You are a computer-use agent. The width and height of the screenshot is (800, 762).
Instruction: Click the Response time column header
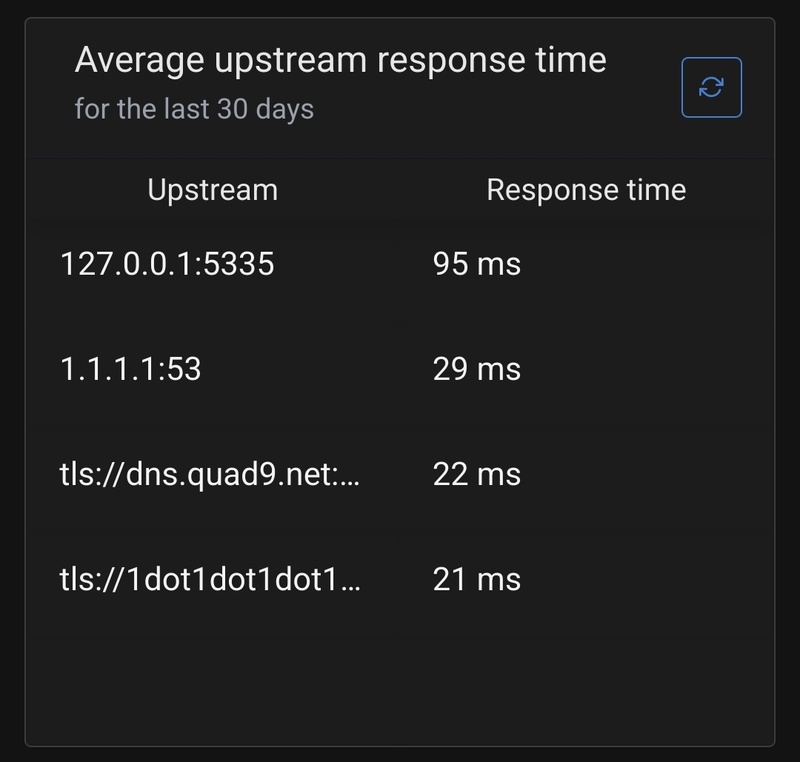click(586, 190)
